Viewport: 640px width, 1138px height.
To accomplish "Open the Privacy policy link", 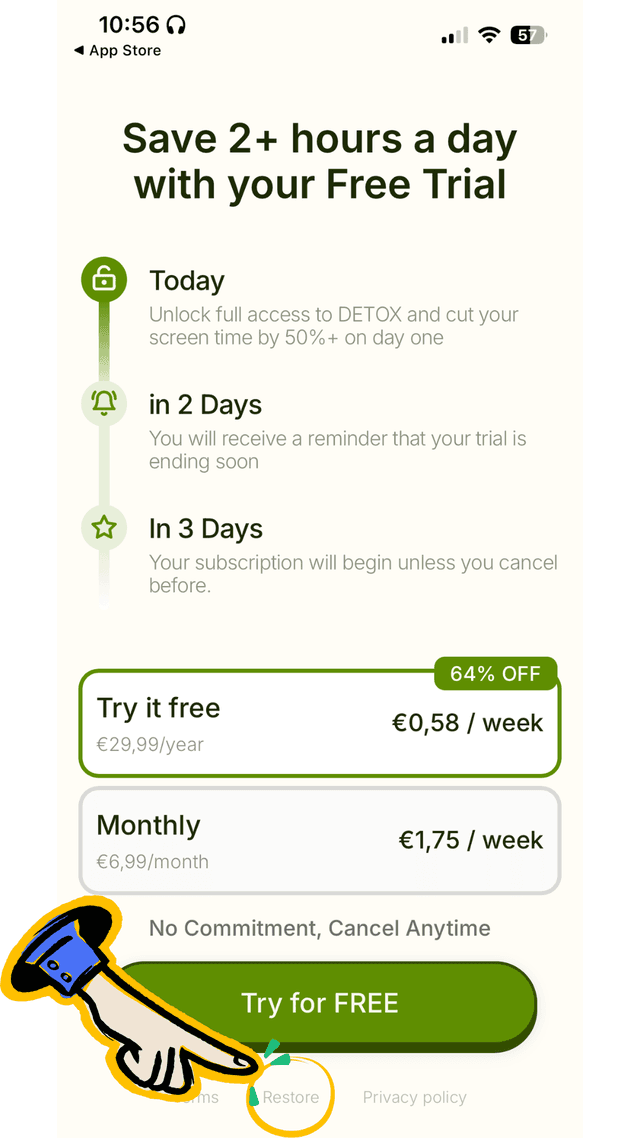I will coord(414,1097).
